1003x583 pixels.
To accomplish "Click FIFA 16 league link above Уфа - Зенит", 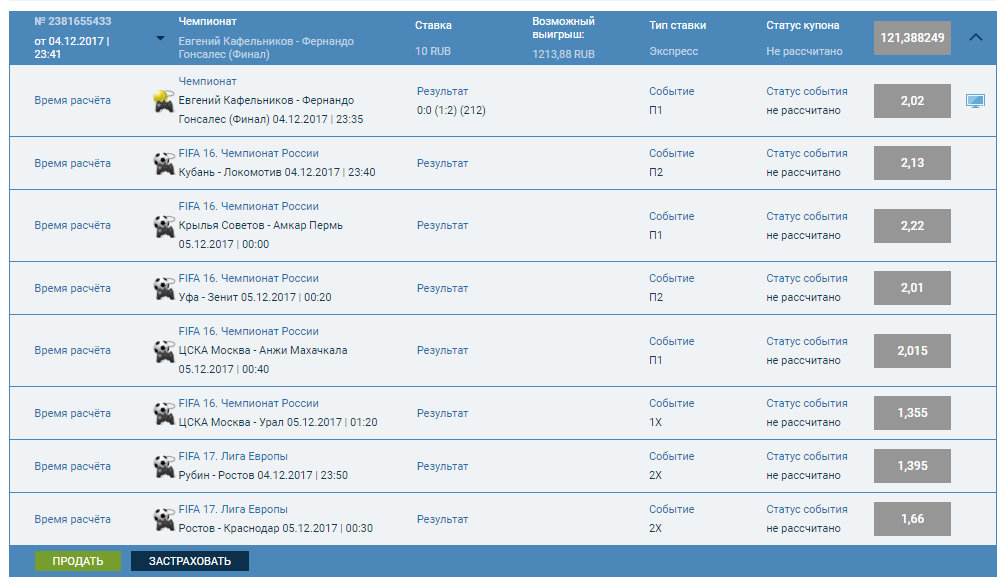I will [x=248, y=278].
